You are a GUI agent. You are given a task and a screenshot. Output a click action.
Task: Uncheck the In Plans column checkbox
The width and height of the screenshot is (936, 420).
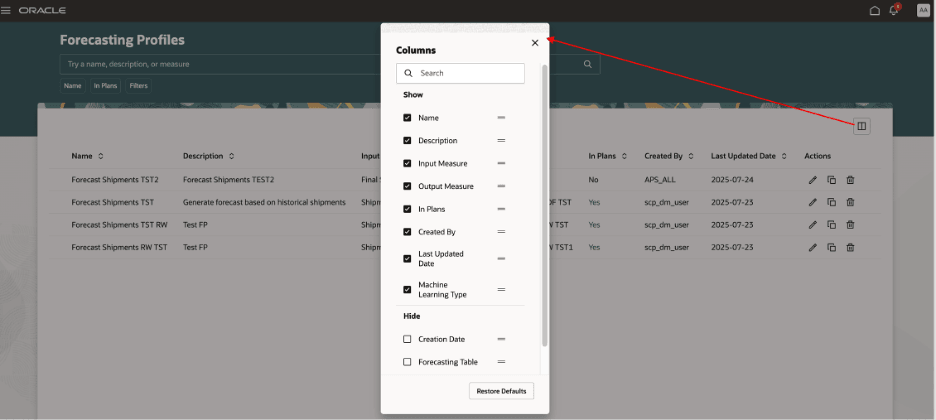tap(407, 209)
